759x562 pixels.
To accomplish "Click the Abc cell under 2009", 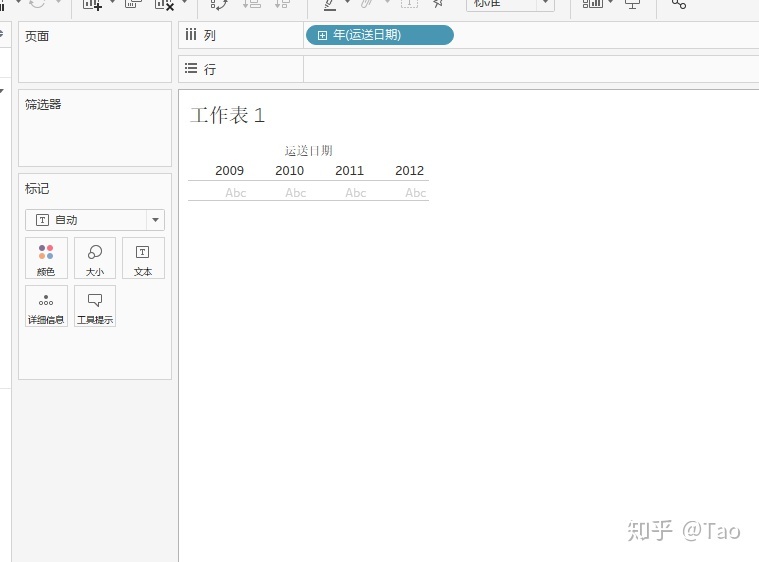I will pyautogui.click(x=236, y=193).
